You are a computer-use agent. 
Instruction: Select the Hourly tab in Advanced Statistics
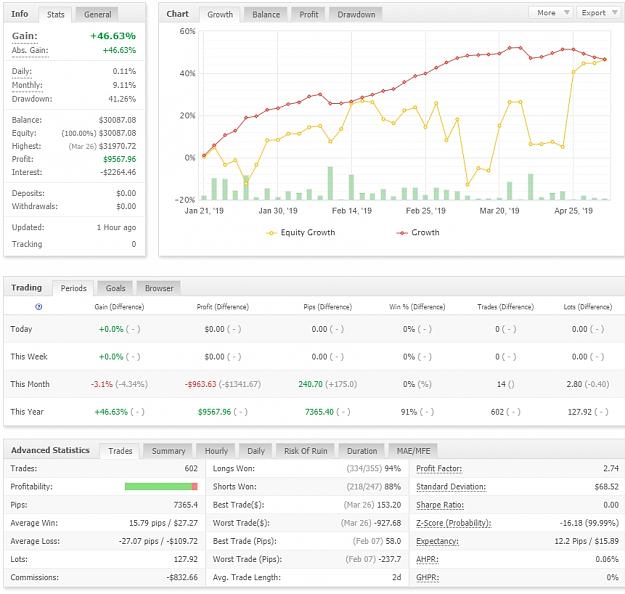216,451
